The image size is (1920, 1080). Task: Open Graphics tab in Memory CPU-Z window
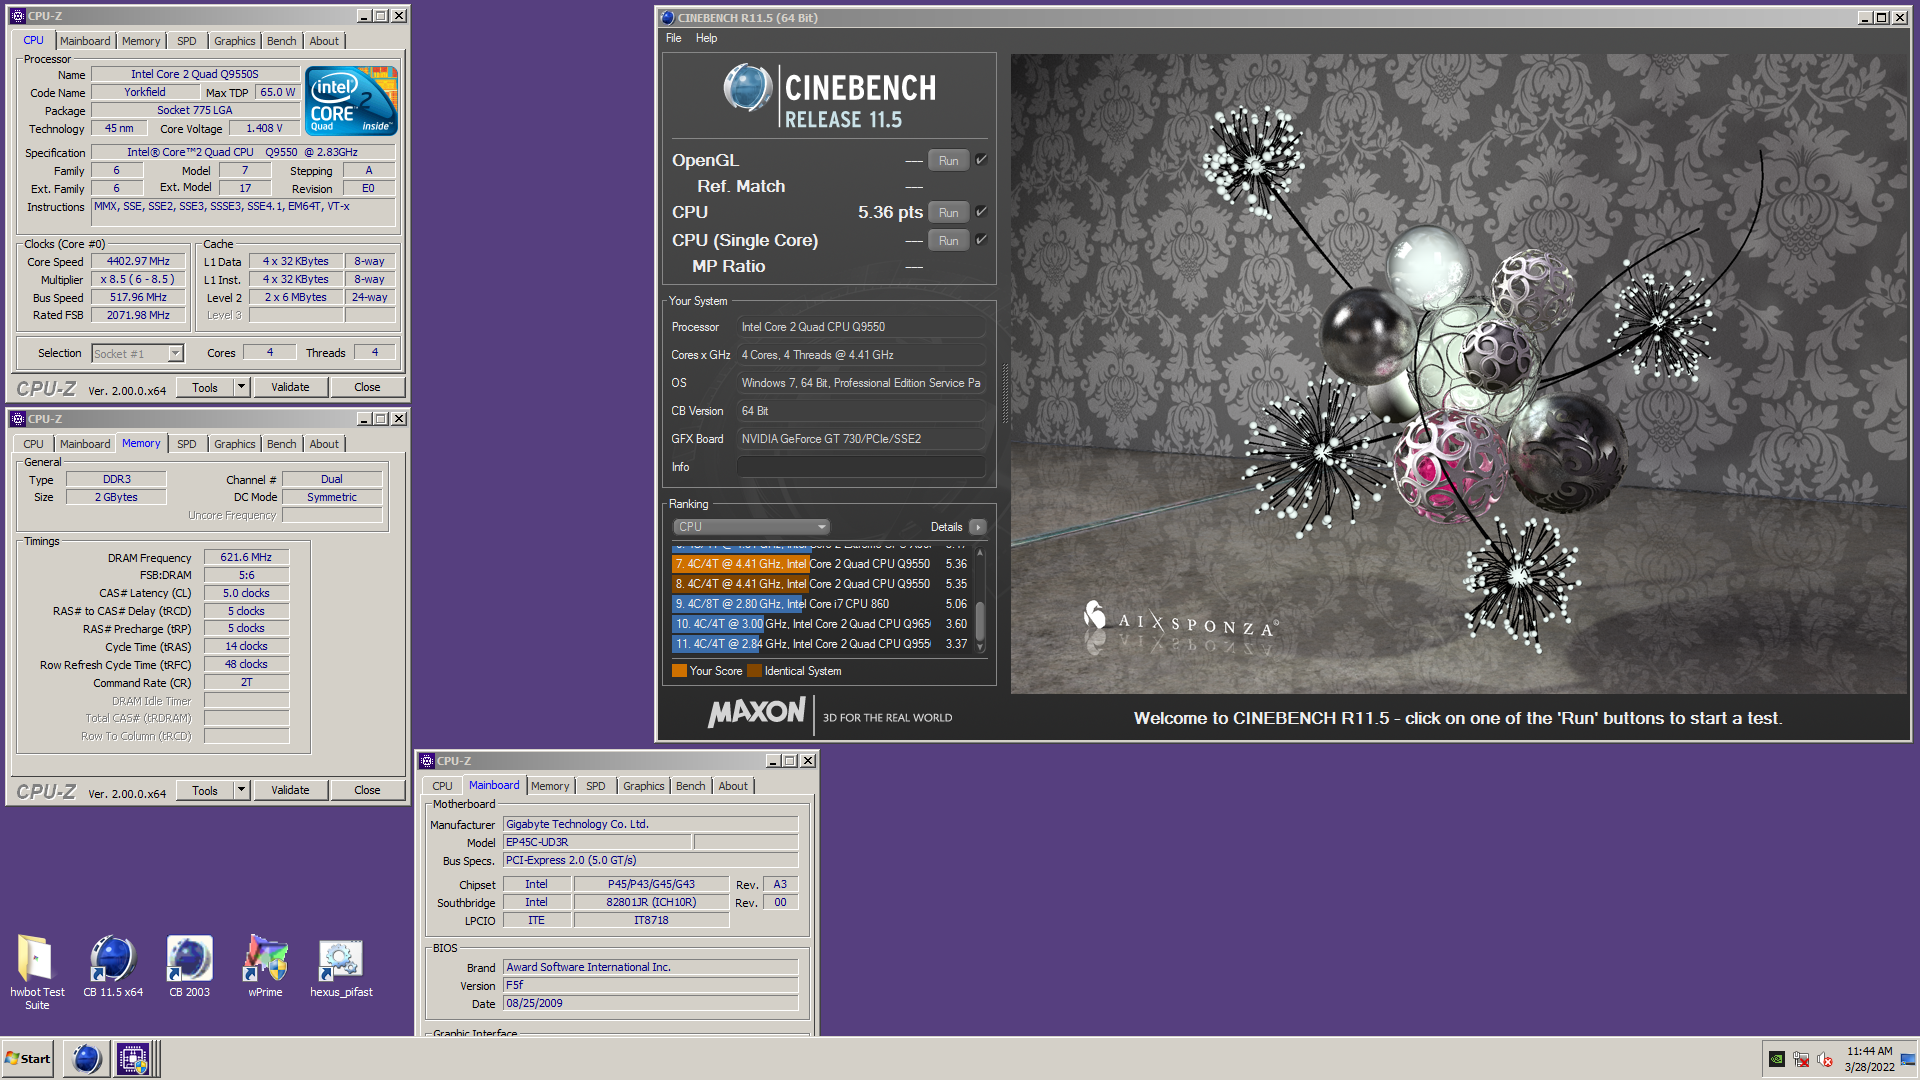[235, 444]
